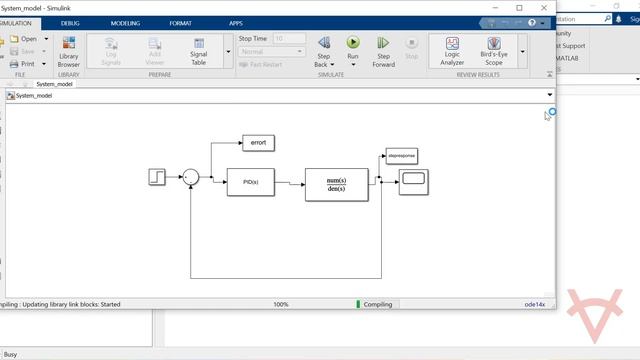Screen dimensions: 640x360
Task: Select the PID(s) controller block
Action: (251, 182)
